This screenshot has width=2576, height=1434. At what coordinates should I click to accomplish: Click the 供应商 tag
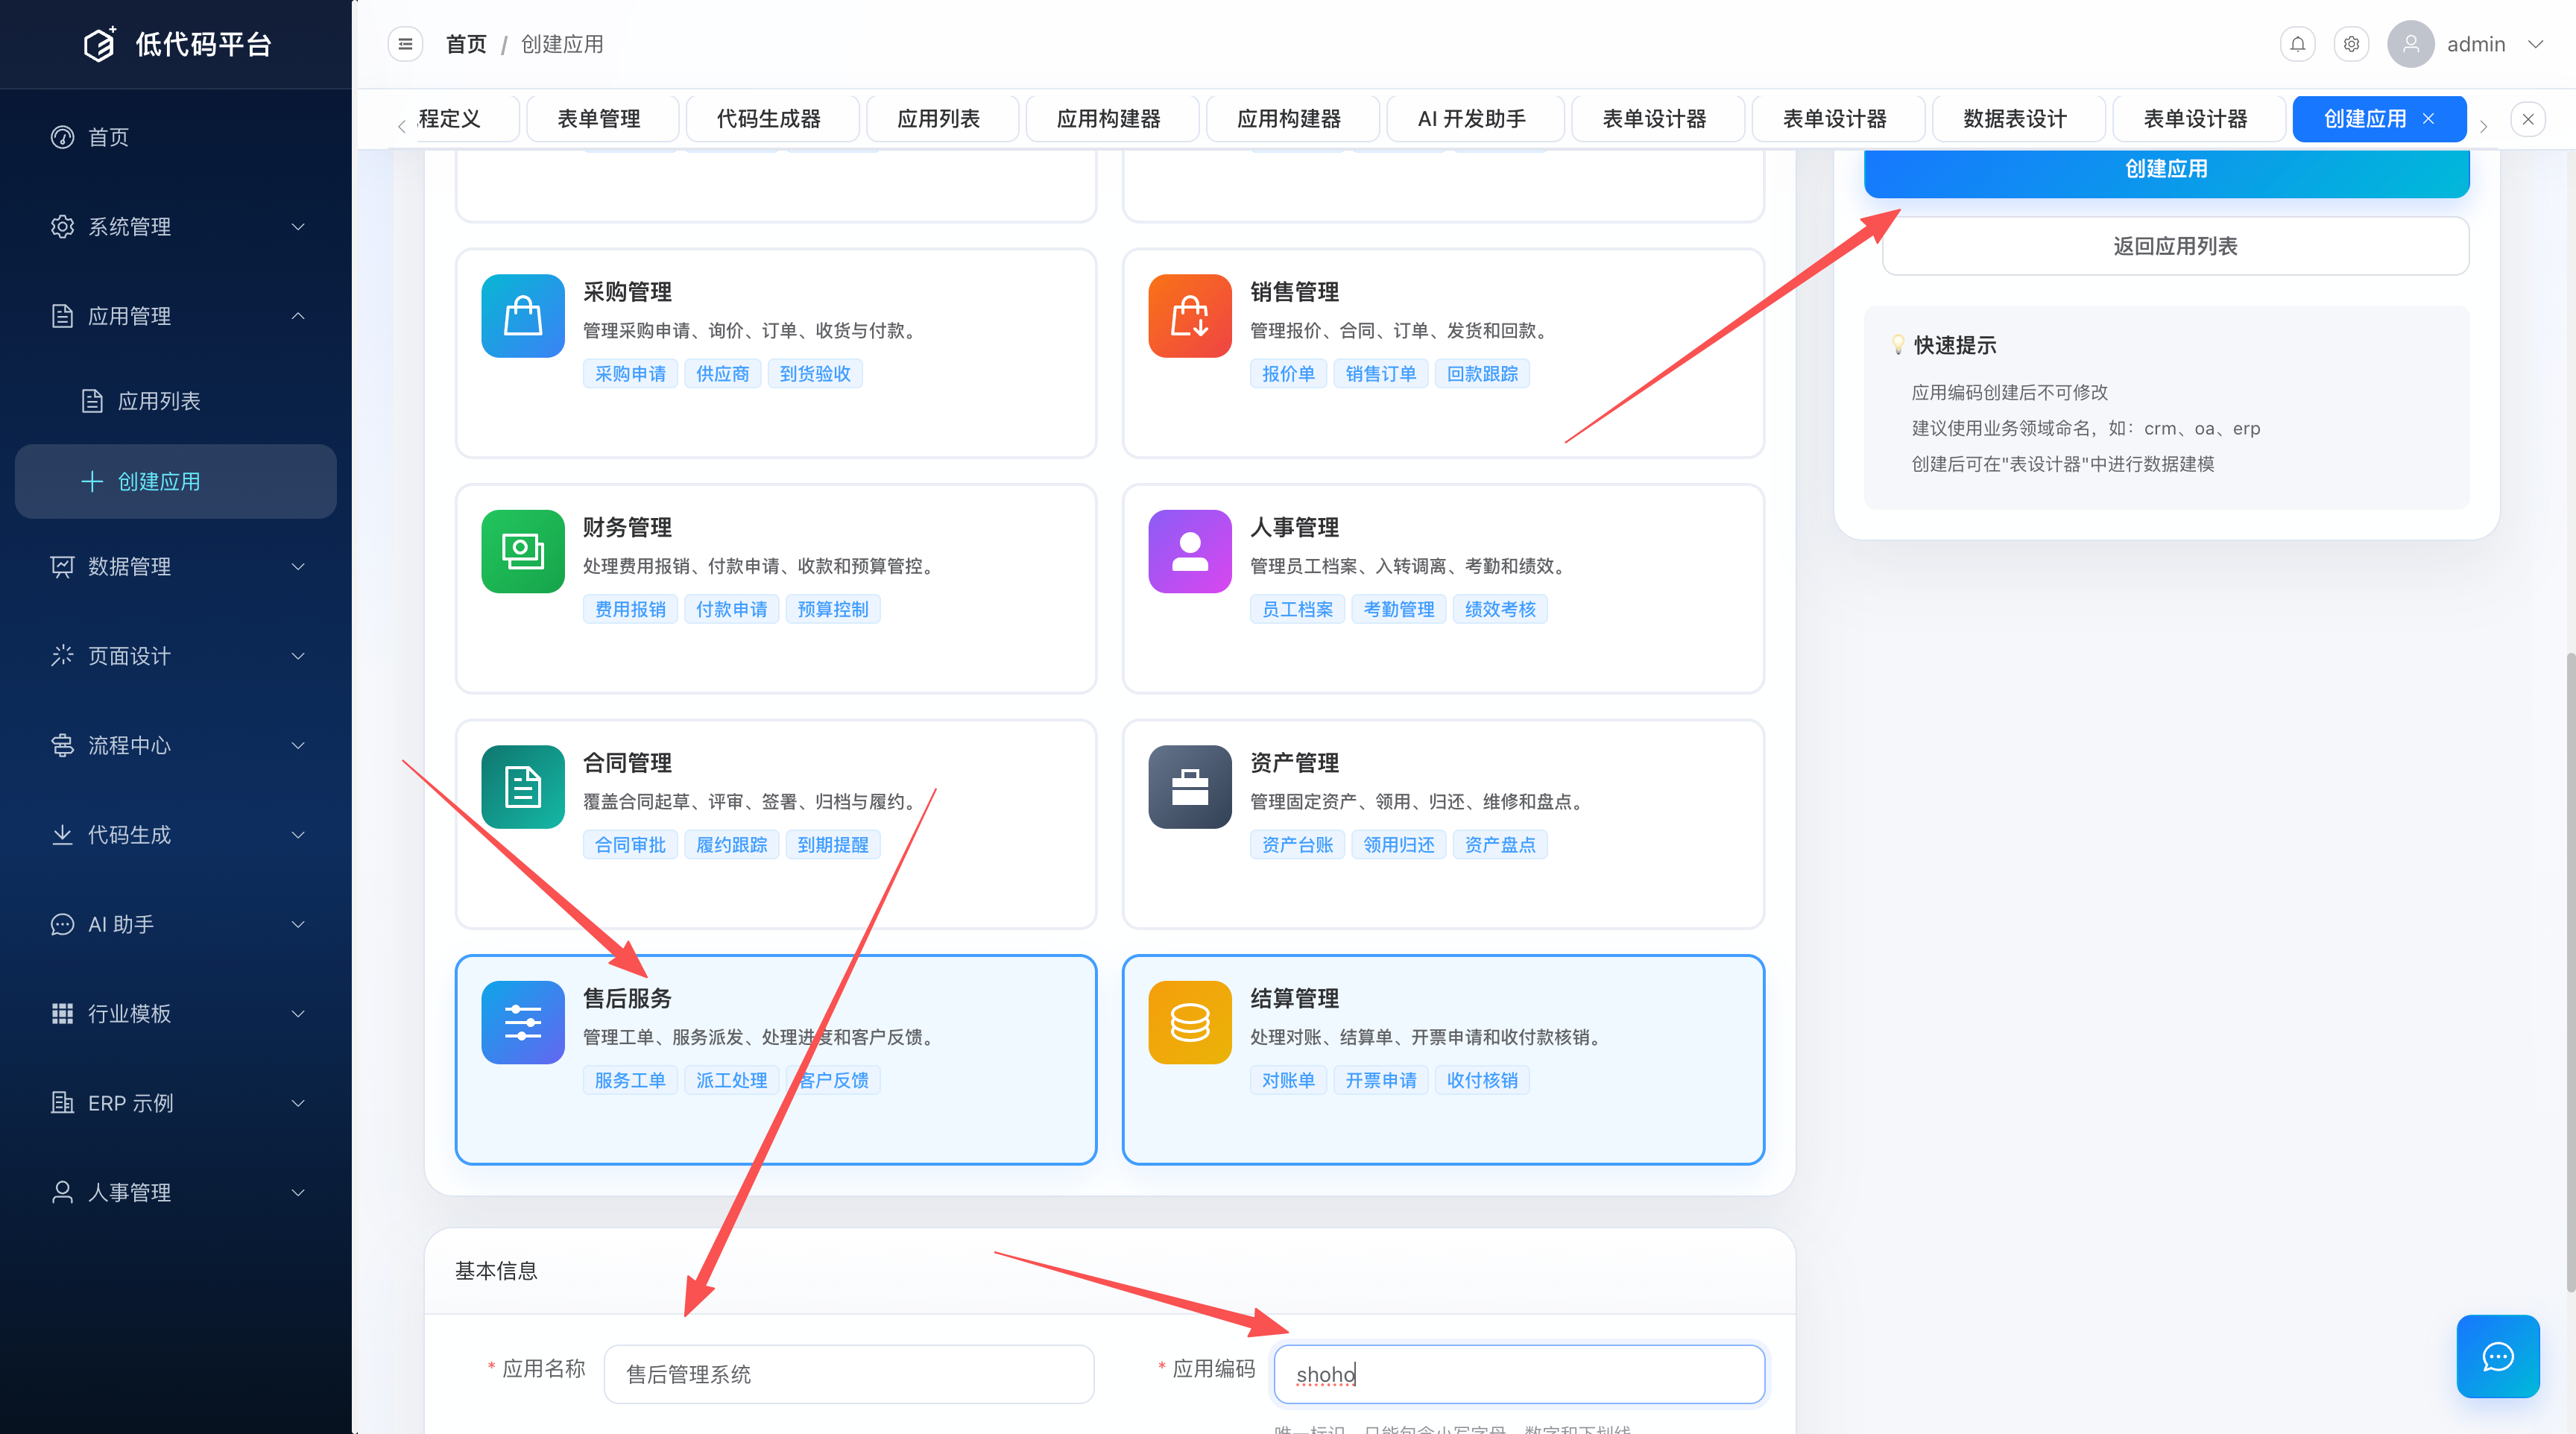click(x=722, y=374)
